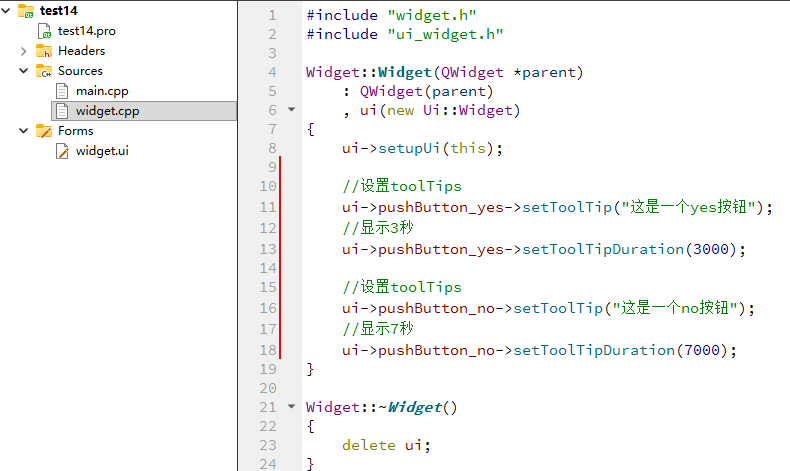
Task: Click the Forms folder icon
Action: pos(44,131)
